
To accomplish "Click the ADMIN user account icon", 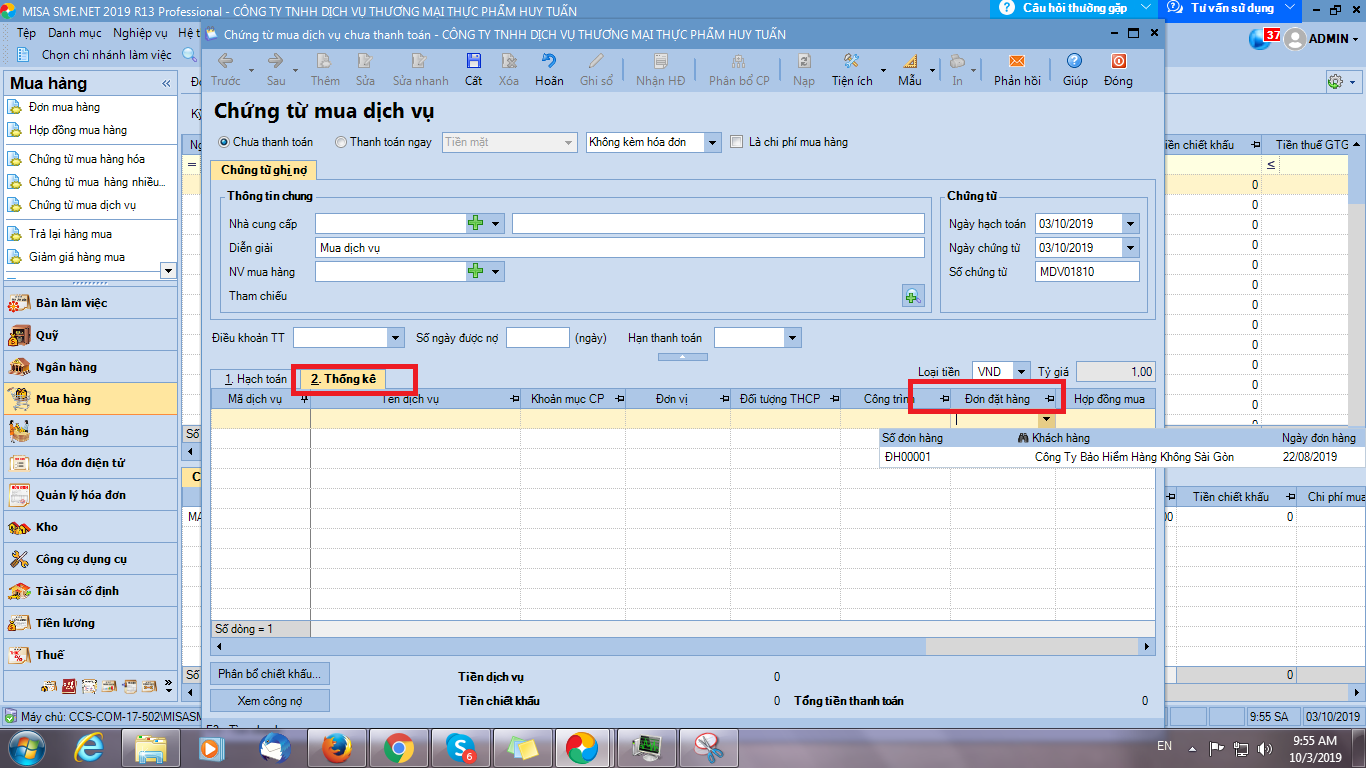I will tap(1295, 39).
